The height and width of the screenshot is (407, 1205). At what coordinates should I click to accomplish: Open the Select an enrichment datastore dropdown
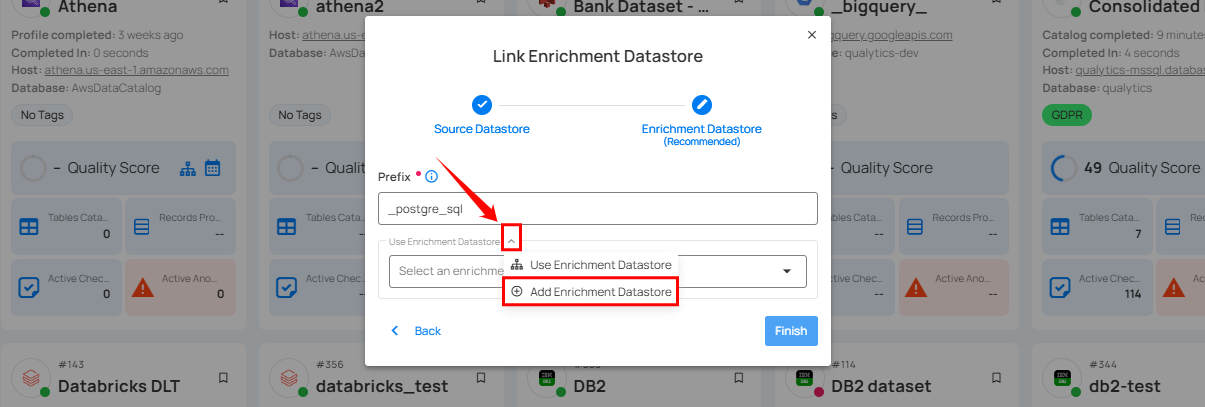pos(786,271)
